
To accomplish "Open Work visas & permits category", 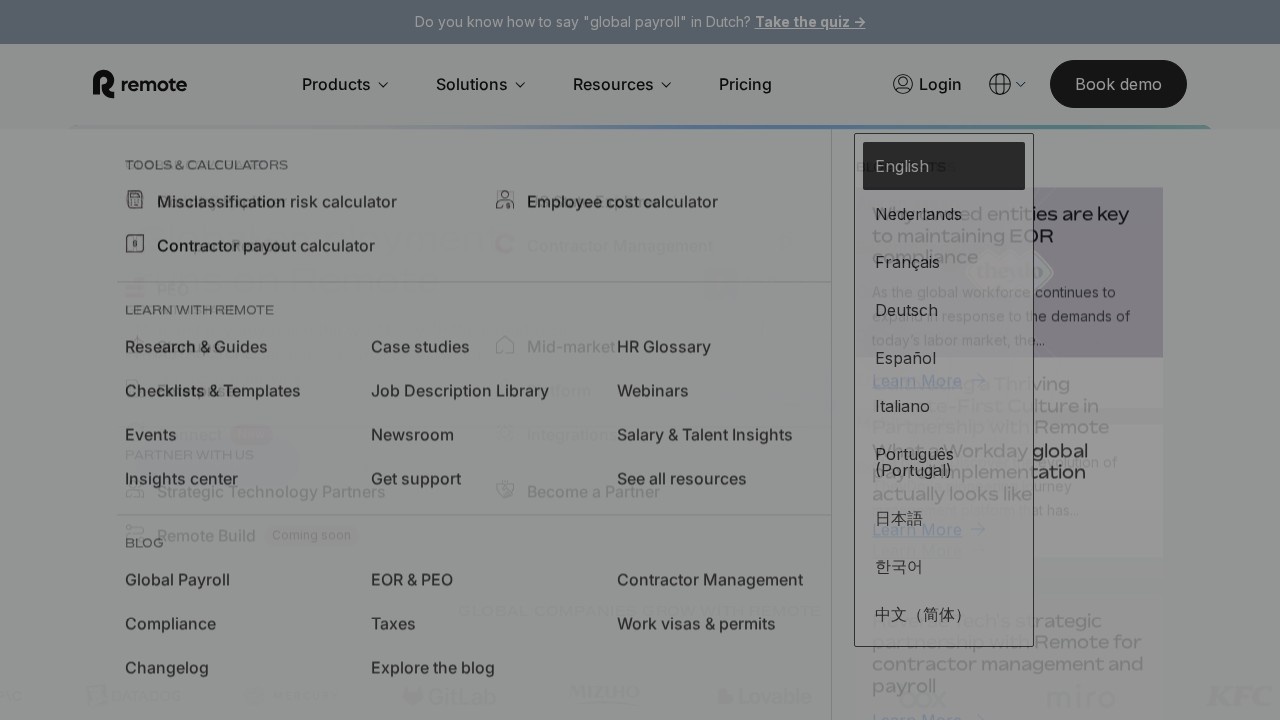I will click(x=696, y=623).
